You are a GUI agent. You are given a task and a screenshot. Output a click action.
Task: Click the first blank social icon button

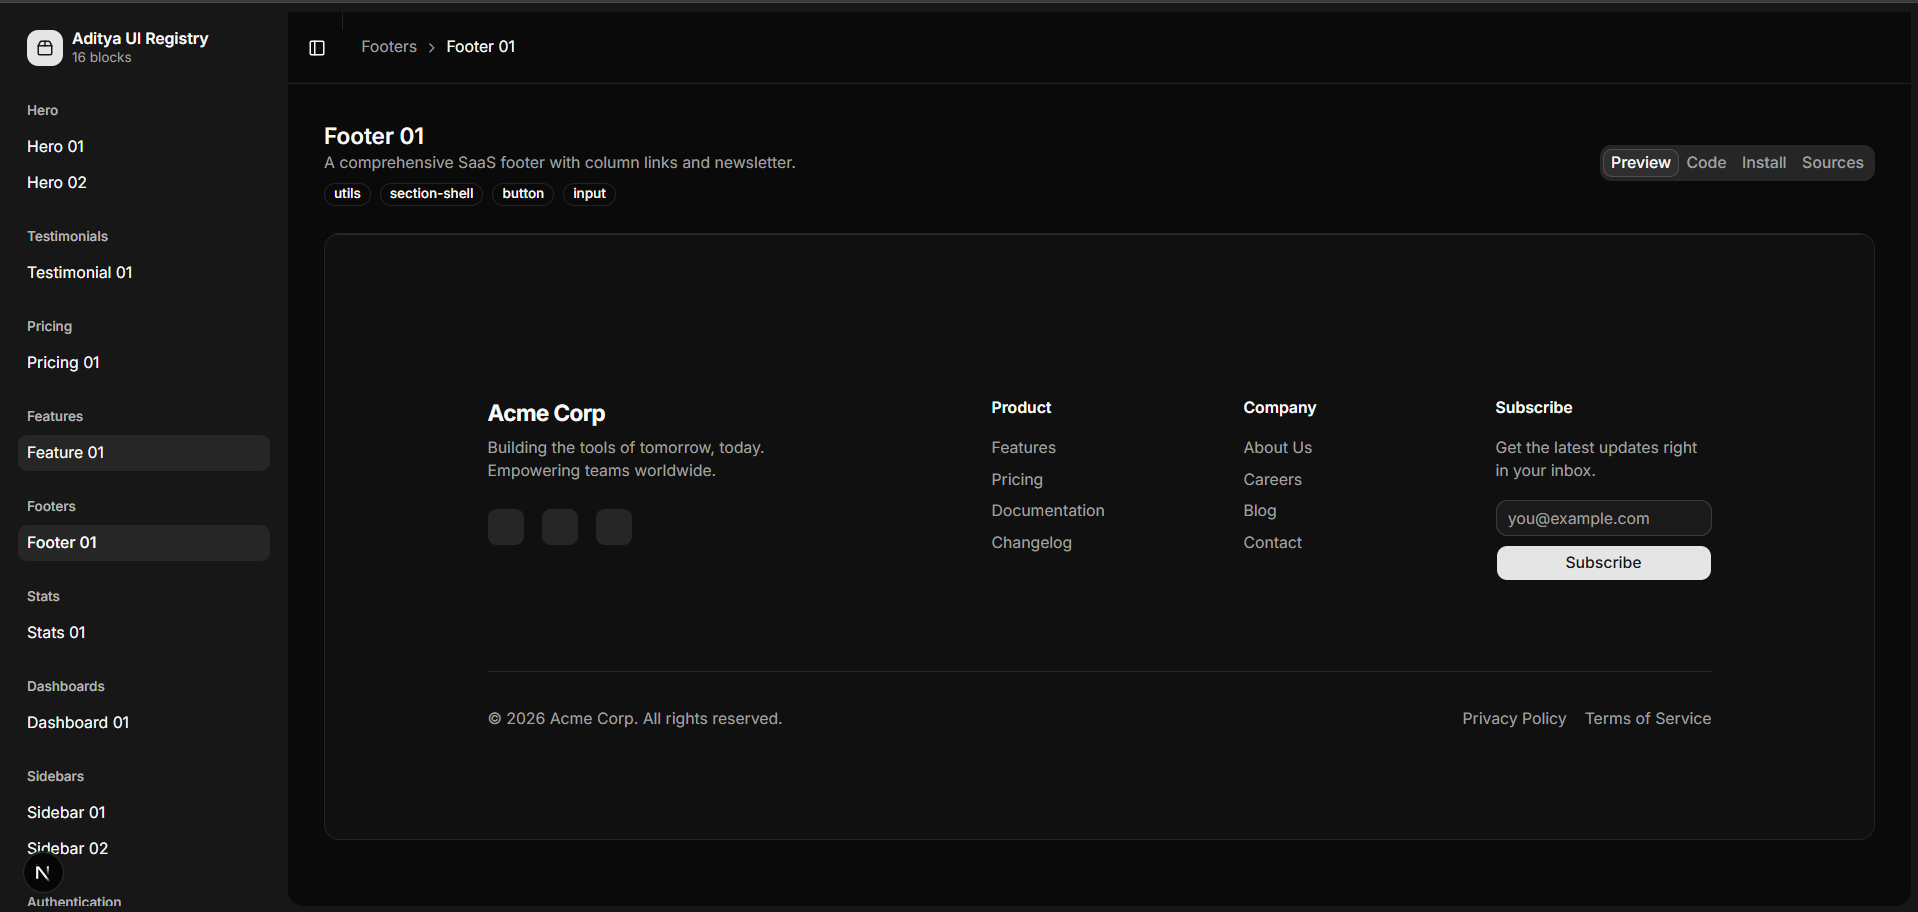point(506,527)
